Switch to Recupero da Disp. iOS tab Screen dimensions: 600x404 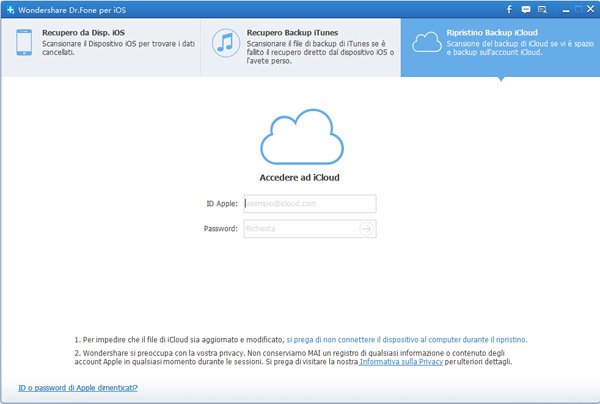tap(101, 47)
